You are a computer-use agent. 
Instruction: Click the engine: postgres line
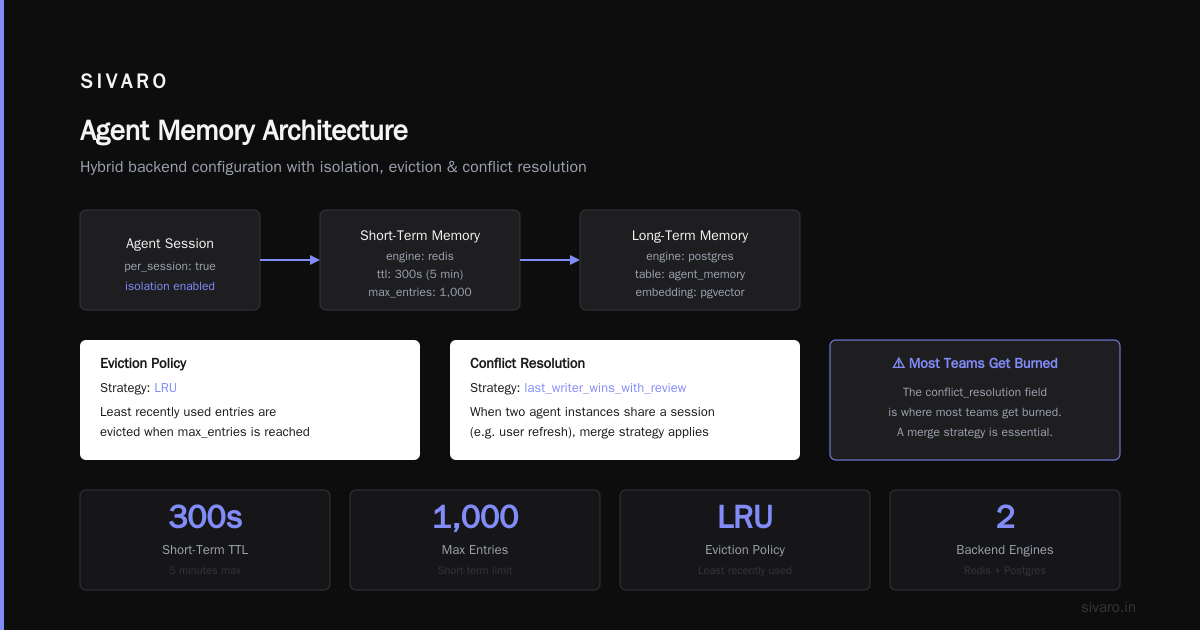pos(690,256)
